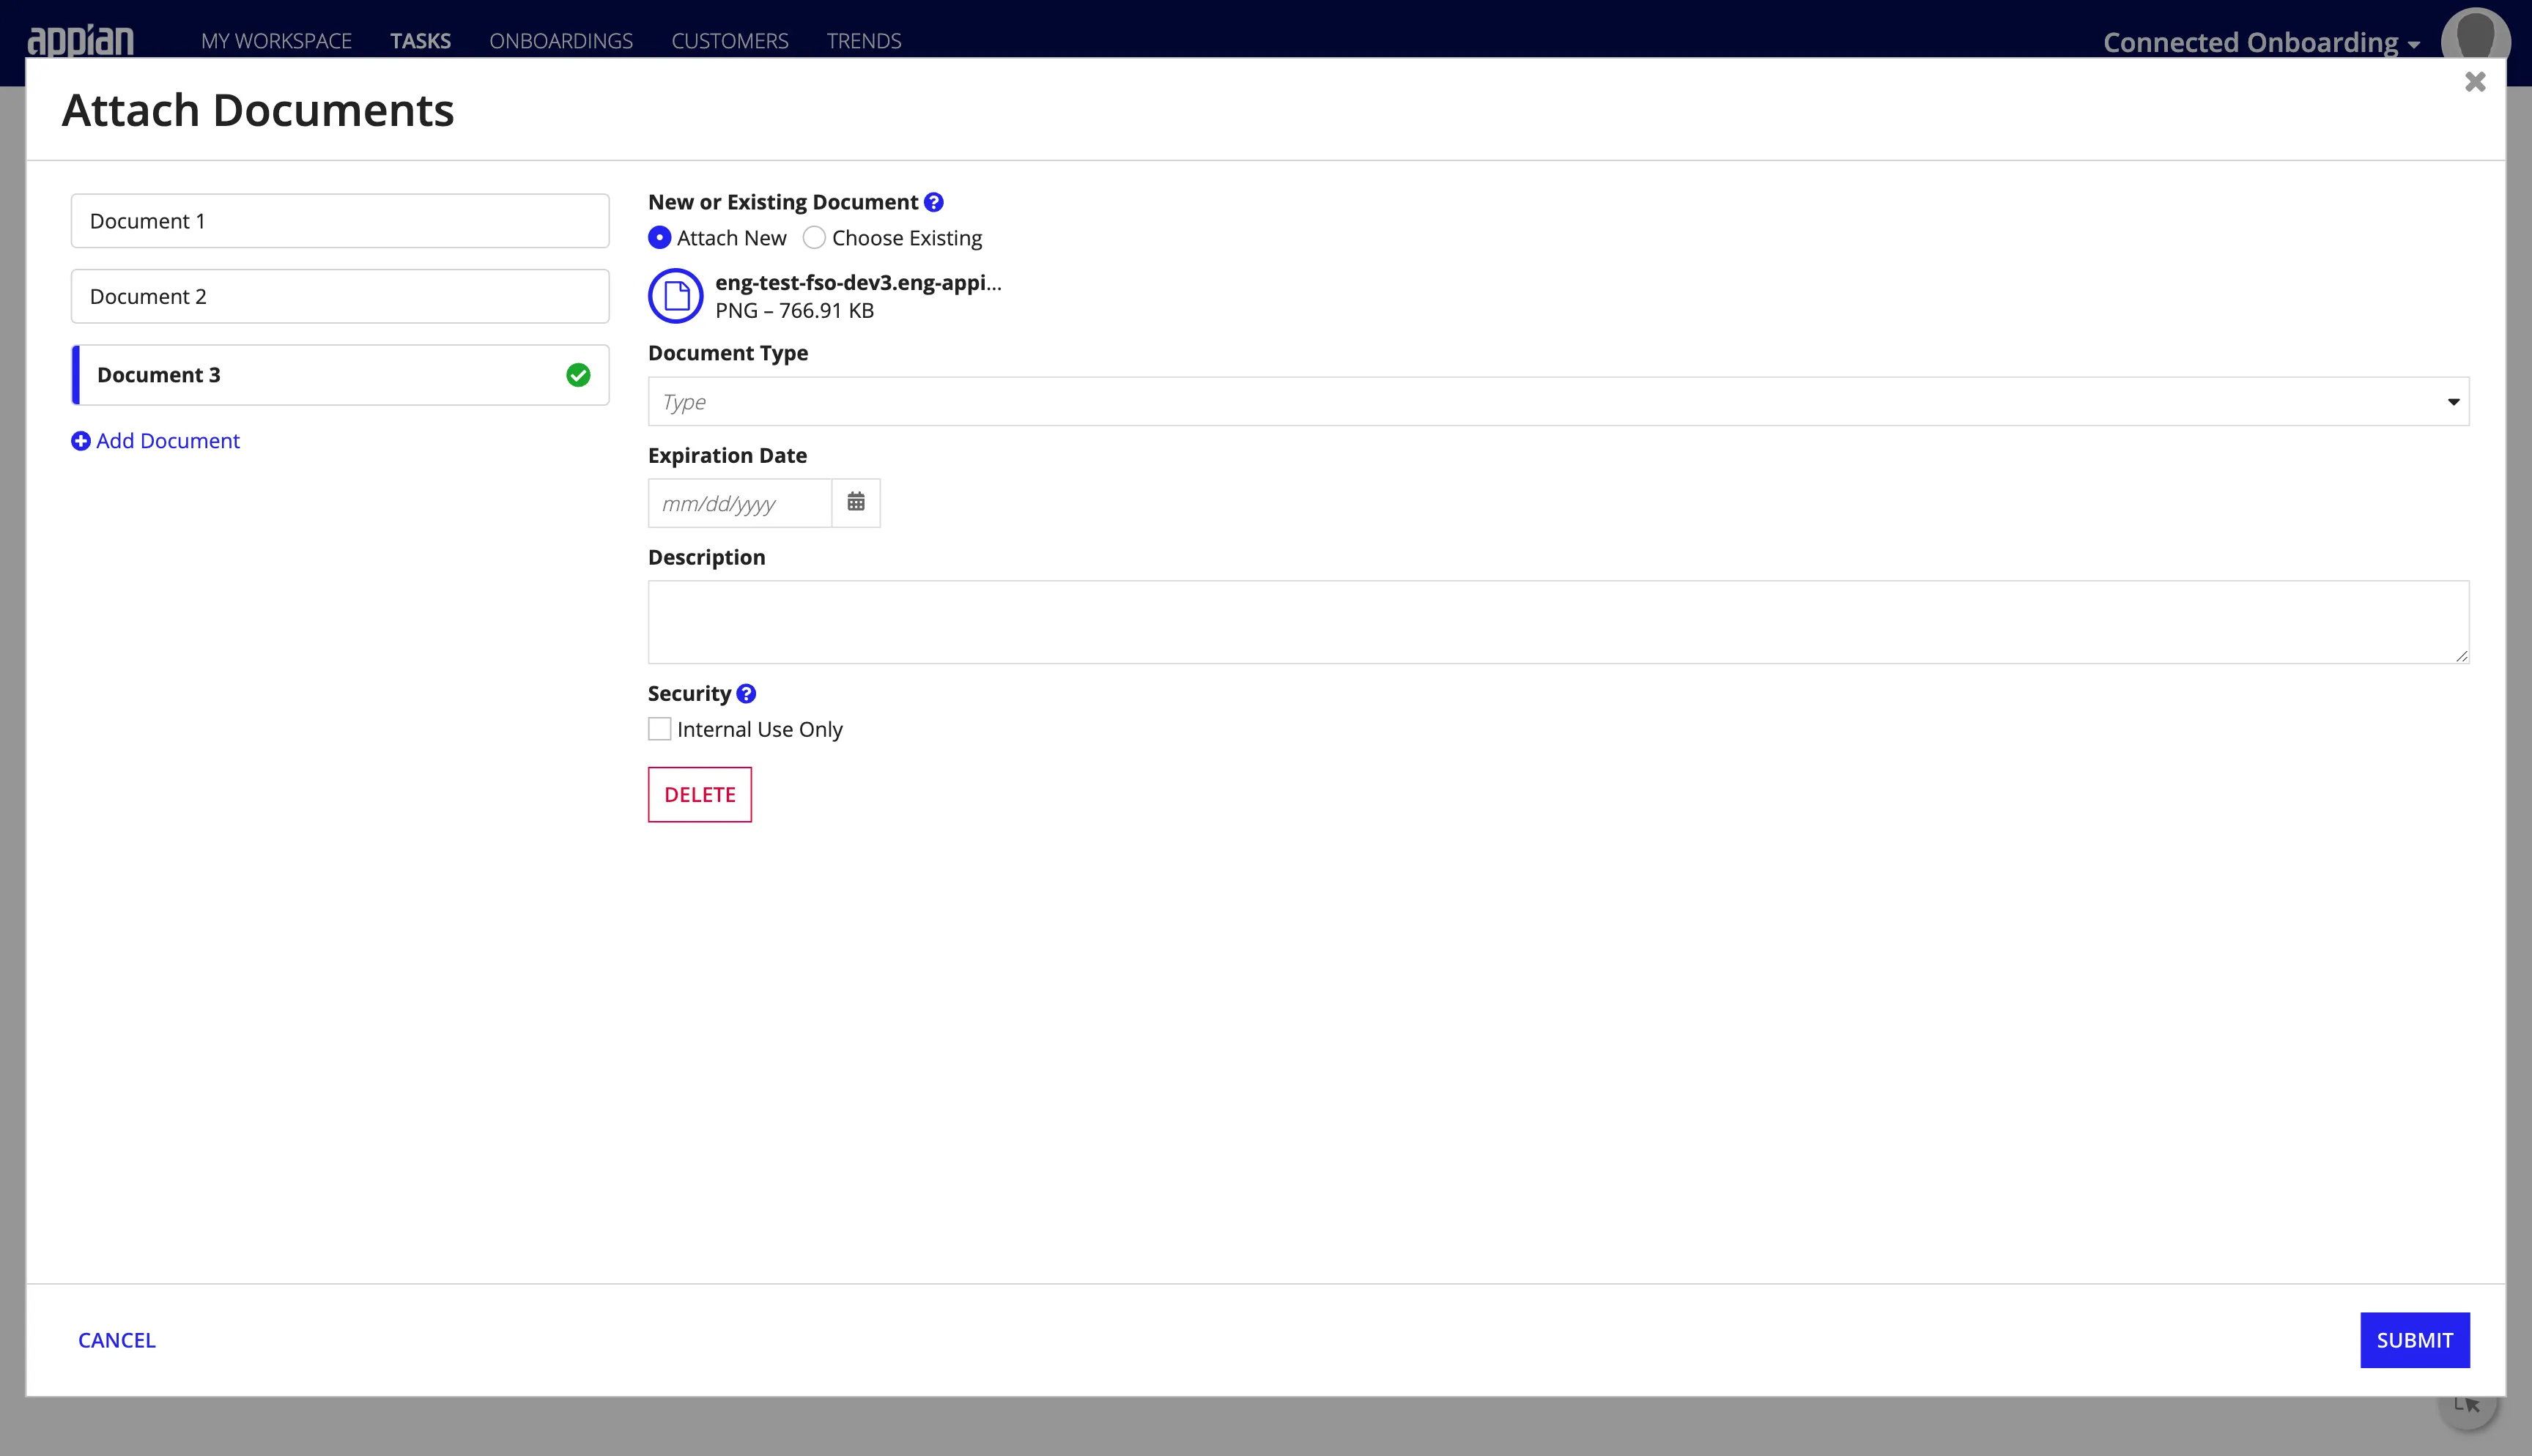Viewport: 2532px width, 1456px height.
Task: Select the Document 2 entry
Action: (339, 295)
